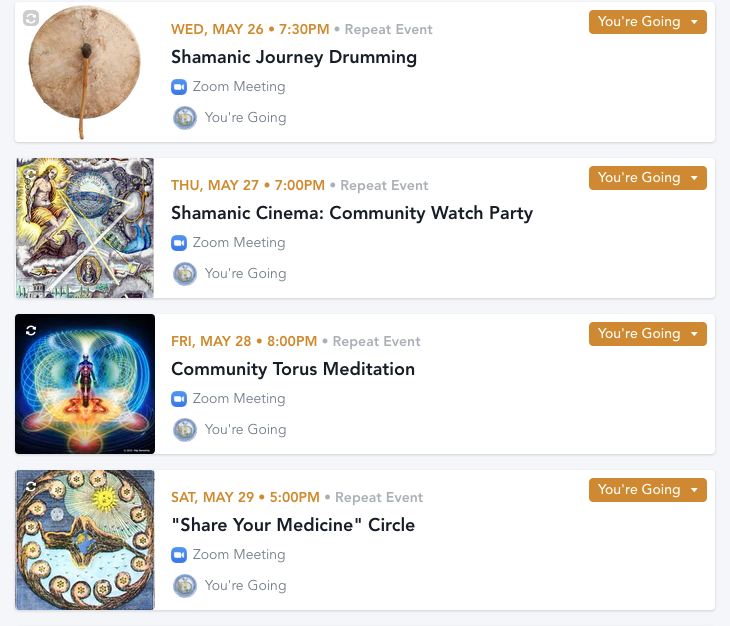Expand the You're Going dropdown for Share Your Medicine Circle

[x=647, y=490]
